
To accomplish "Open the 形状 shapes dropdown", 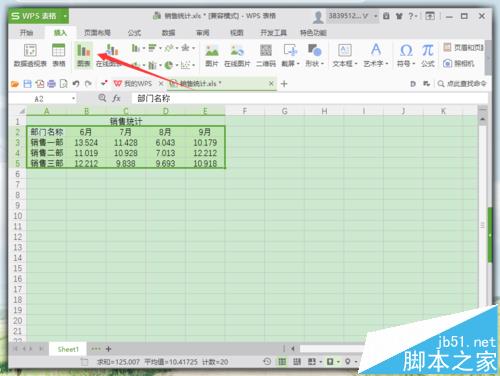I will [315, 55].
